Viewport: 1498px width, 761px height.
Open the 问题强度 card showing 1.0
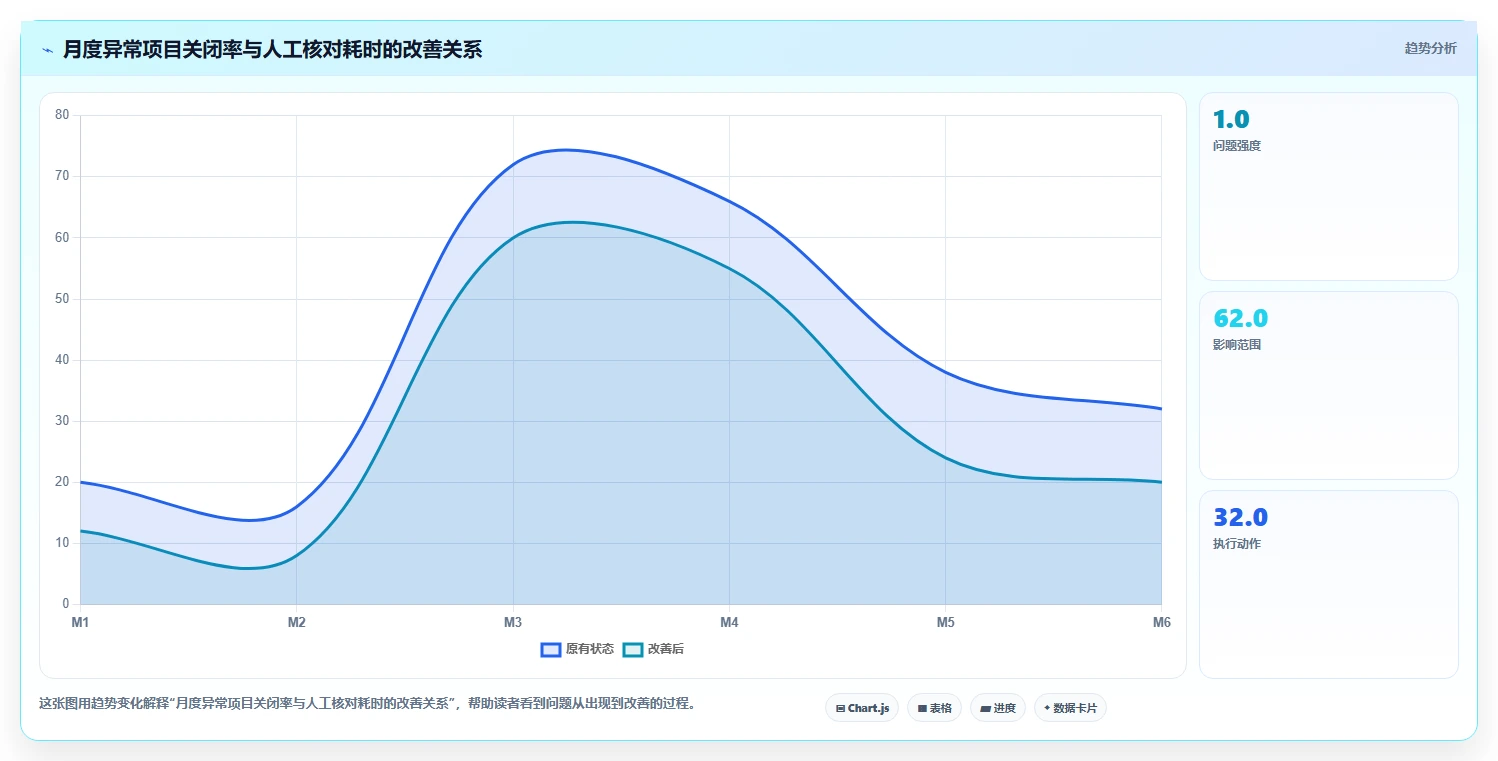1328,186
